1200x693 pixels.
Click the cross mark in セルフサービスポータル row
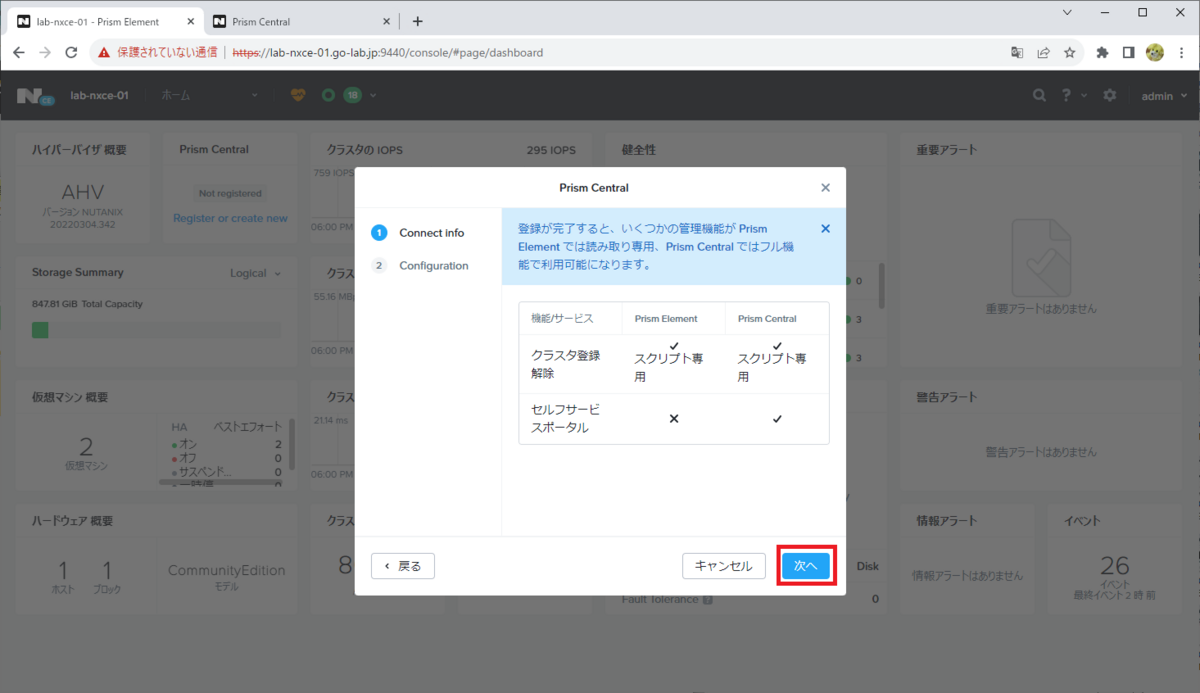click(674, 419)
